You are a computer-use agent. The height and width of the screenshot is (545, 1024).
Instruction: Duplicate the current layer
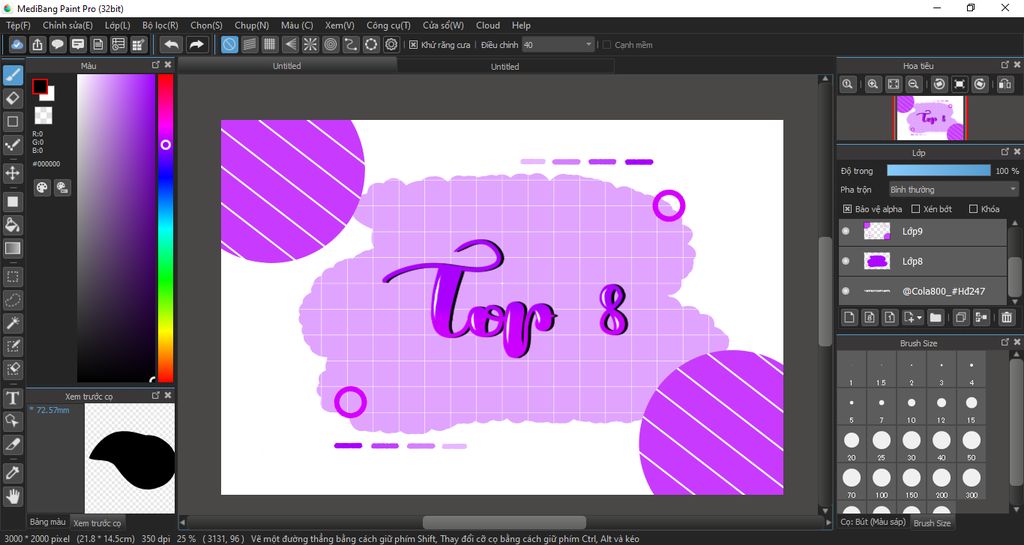[961, 317]
